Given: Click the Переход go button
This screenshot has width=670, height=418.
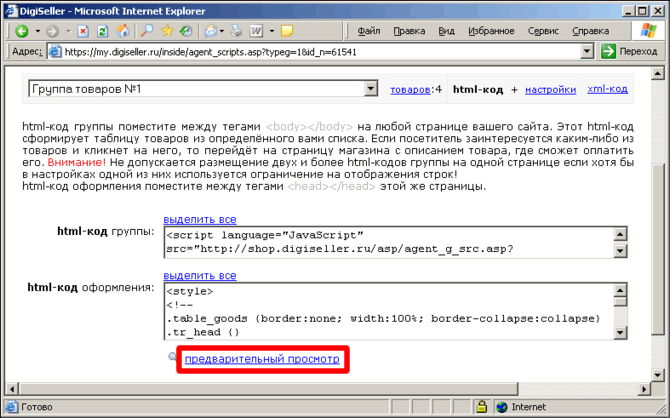Looking at the screenshot, I should [629, 52].
